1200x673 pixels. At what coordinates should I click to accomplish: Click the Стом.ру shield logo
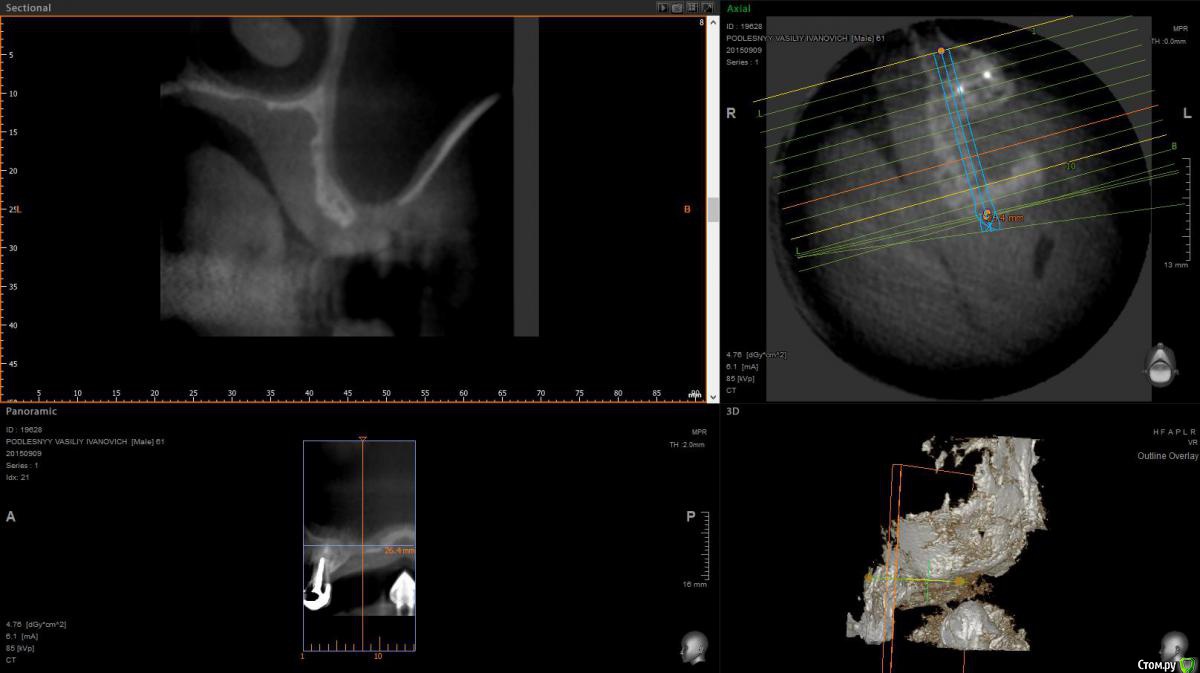(1187, 664)
